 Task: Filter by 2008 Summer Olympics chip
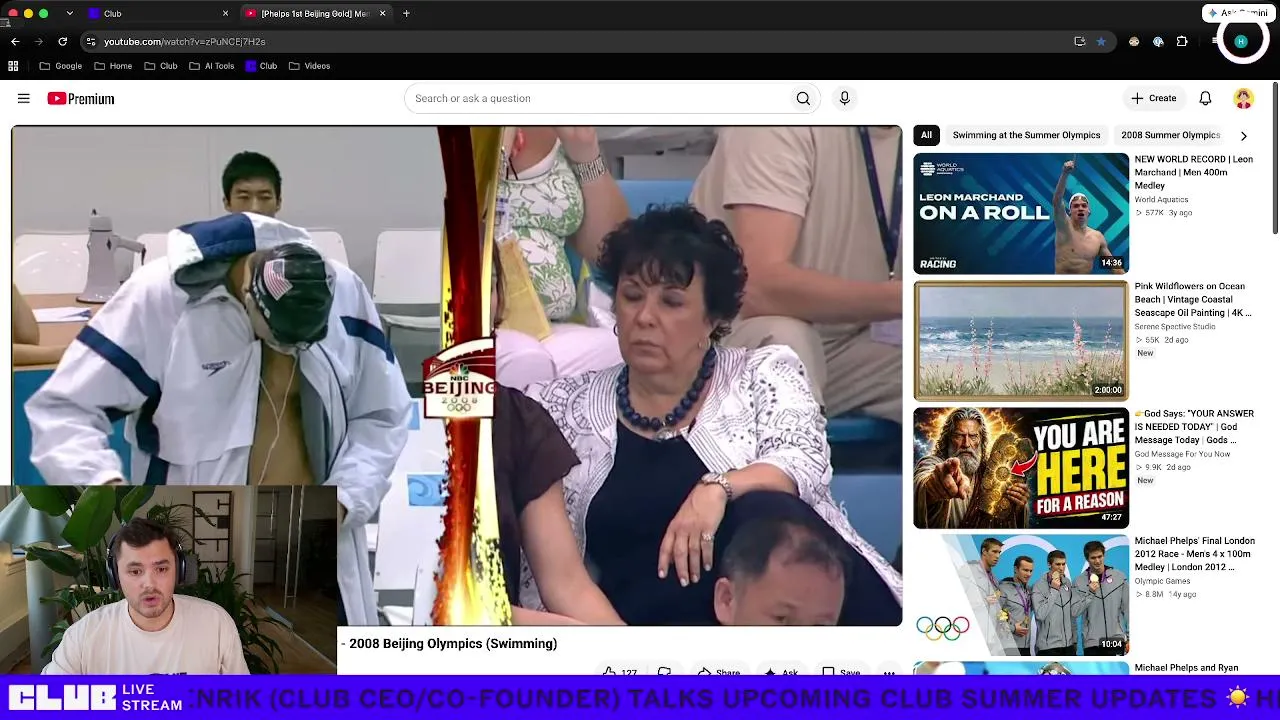point(1170,135)
